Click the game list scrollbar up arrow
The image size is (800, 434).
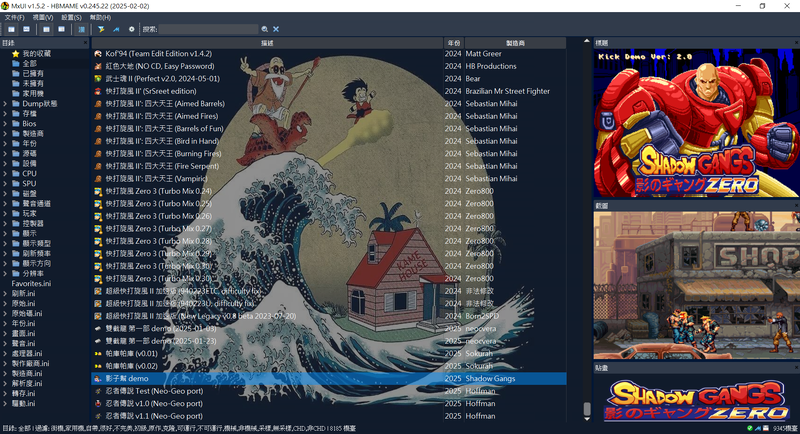(587, 41)
